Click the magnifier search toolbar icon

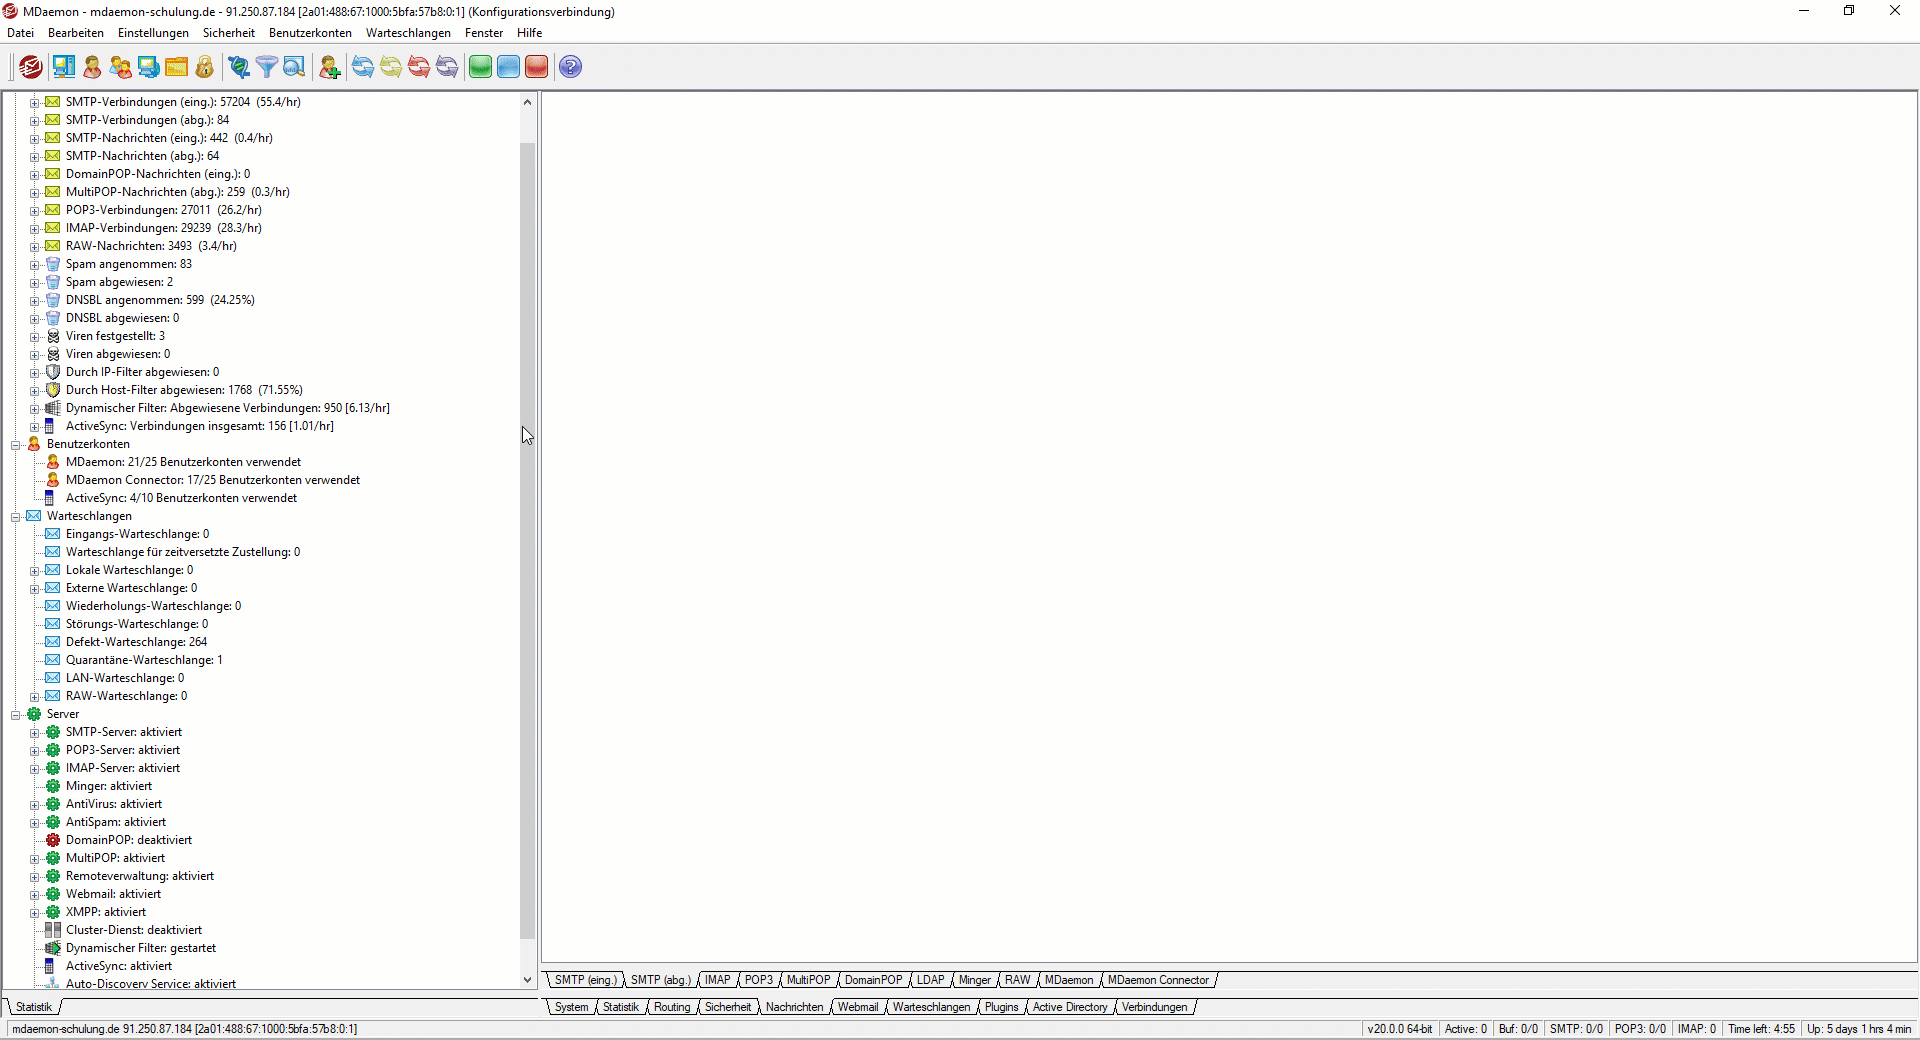(x=294, y=67)
